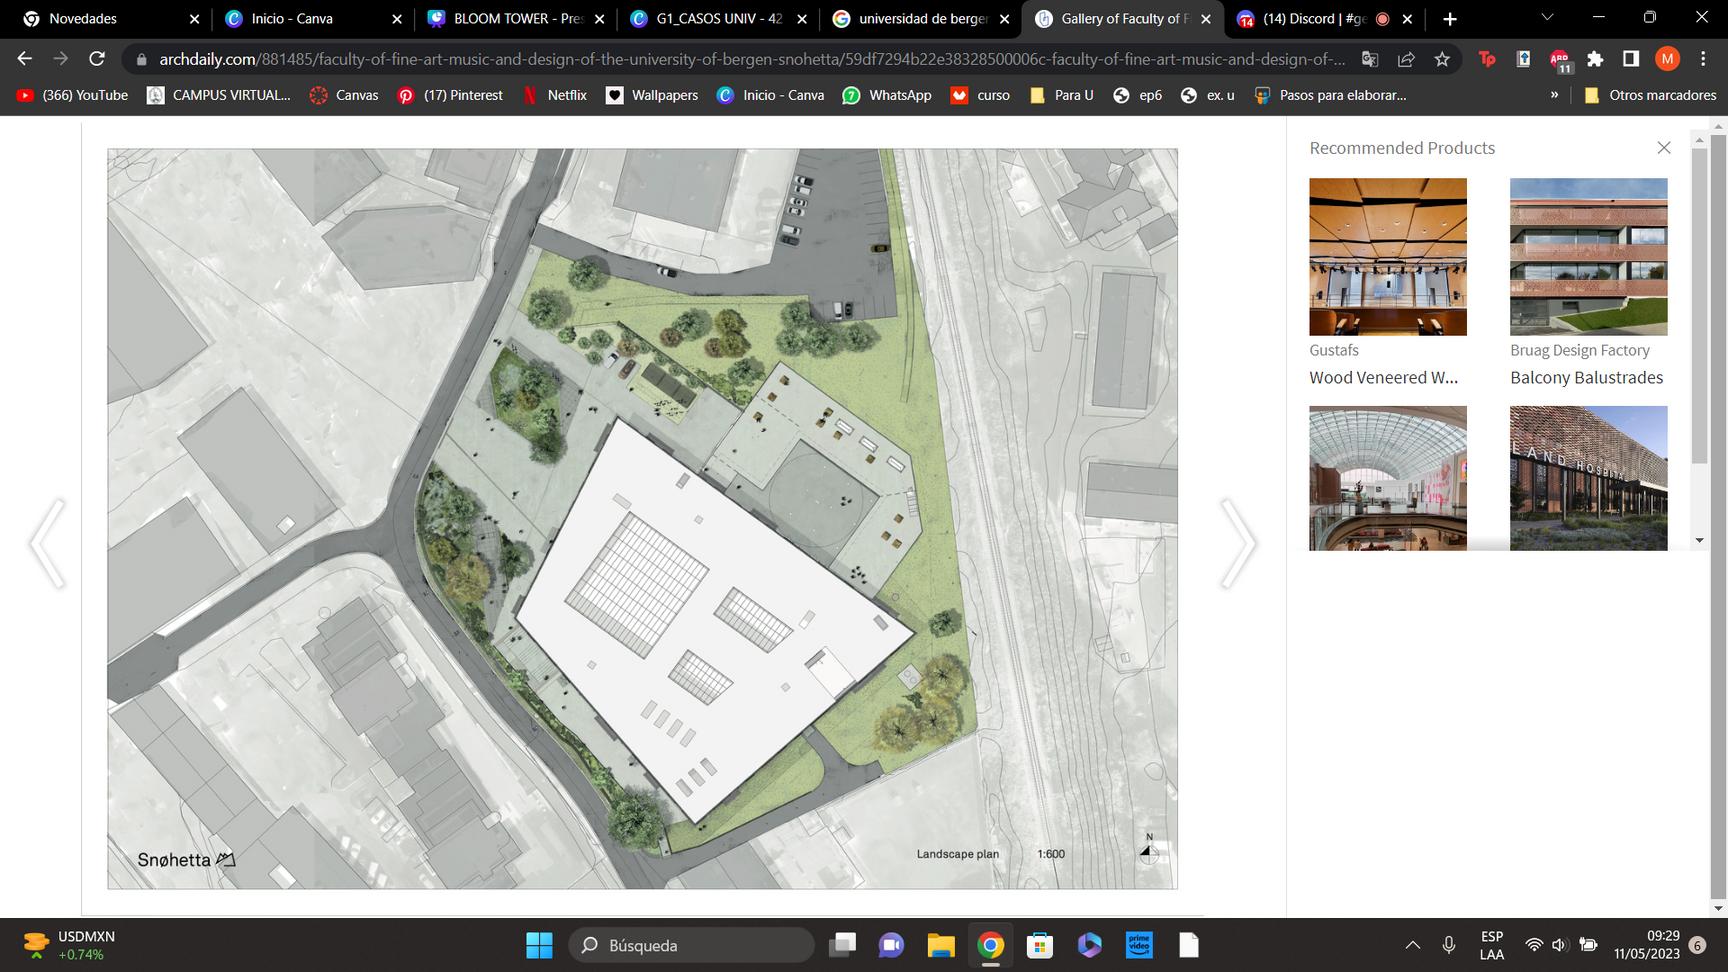Viewport: 1728px width, 972px height.
Task: Open the Chrome profile avatar M
Action: 1667,59
